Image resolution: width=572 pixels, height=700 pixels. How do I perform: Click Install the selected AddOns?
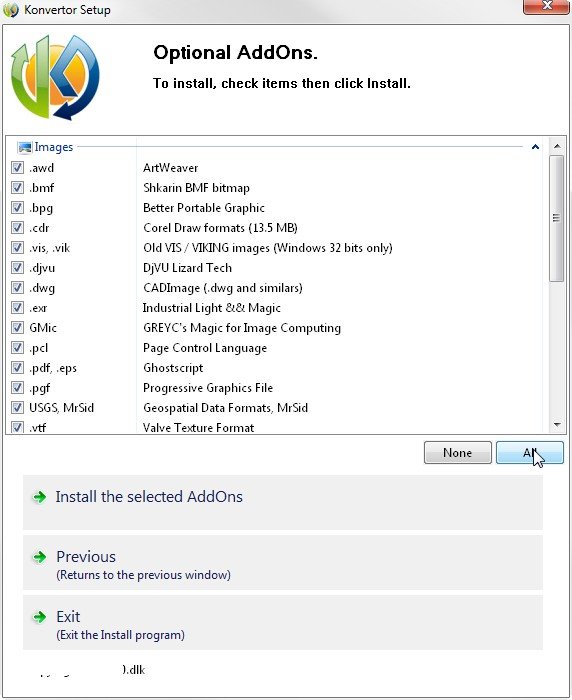pos(283,502)
